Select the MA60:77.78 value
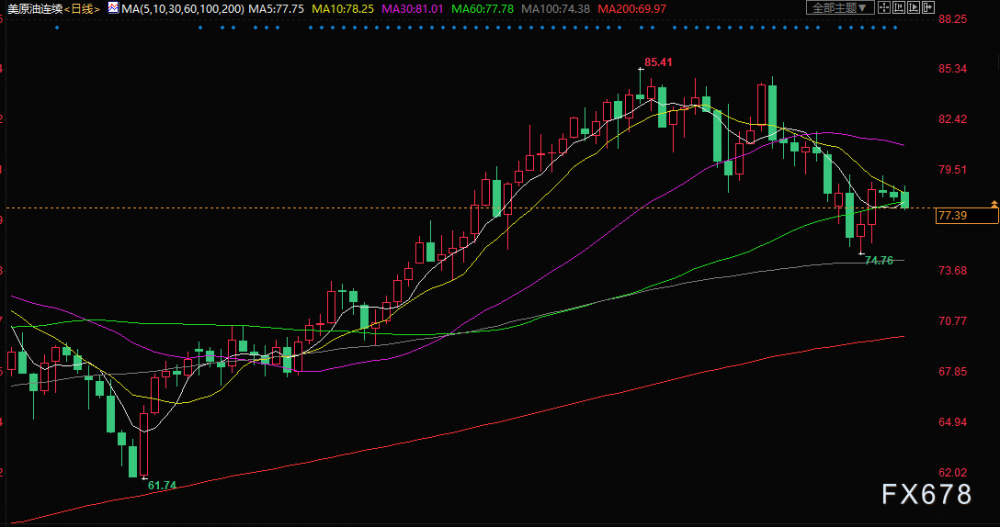The image size is (1000, 527). (482, 9)
